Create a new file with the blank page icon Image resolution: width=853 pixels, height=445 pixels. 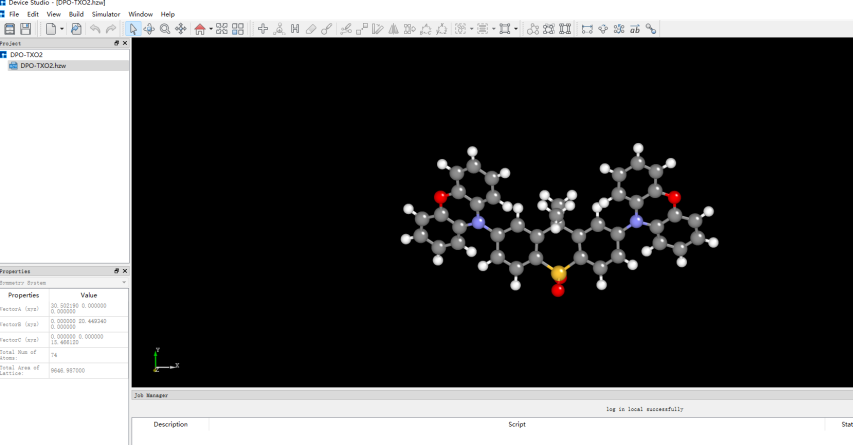click(51, 29)
